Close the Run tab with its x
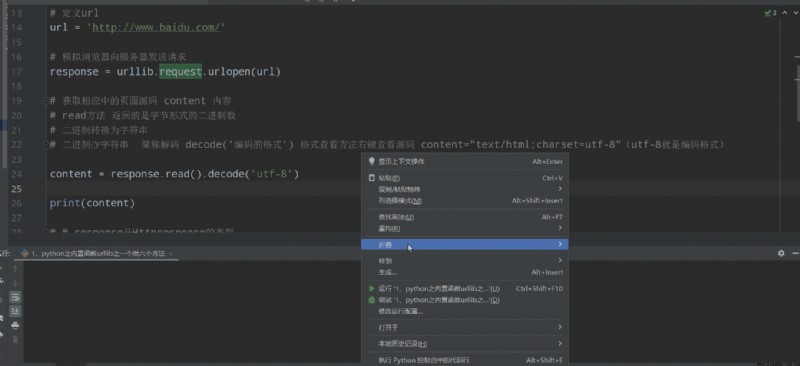Viewport: 800px width, 366px height. pos(170,253)
